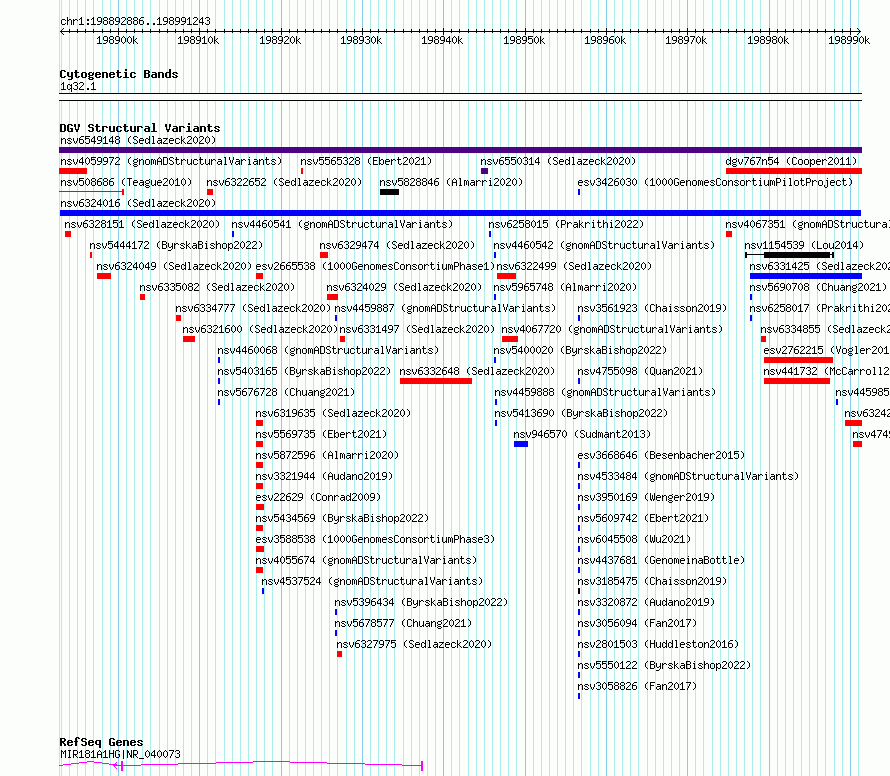This screenshot has height=776, width=890.
Task: Click nsv6321600 (Sedlazeck2020) label
Action: point(260,329)
